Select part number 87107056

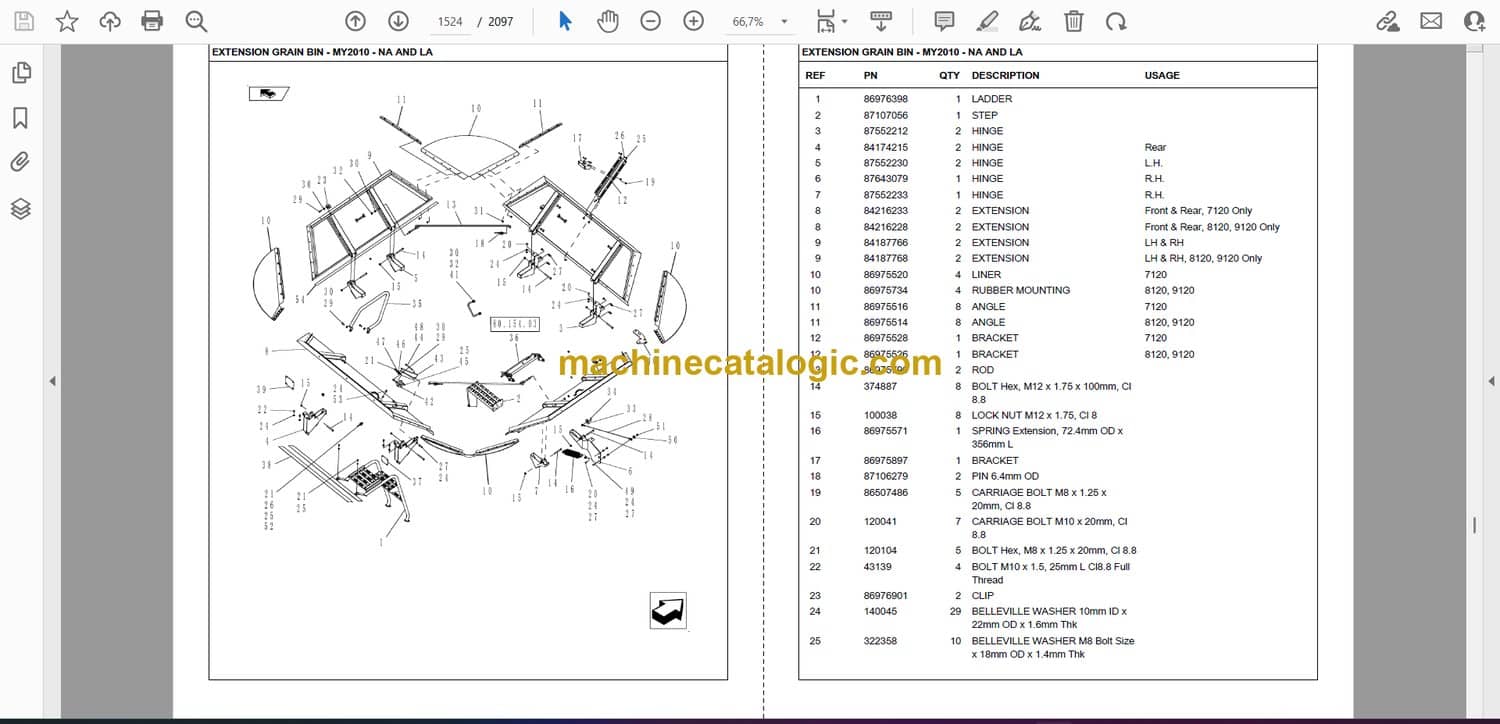point(886,115)
